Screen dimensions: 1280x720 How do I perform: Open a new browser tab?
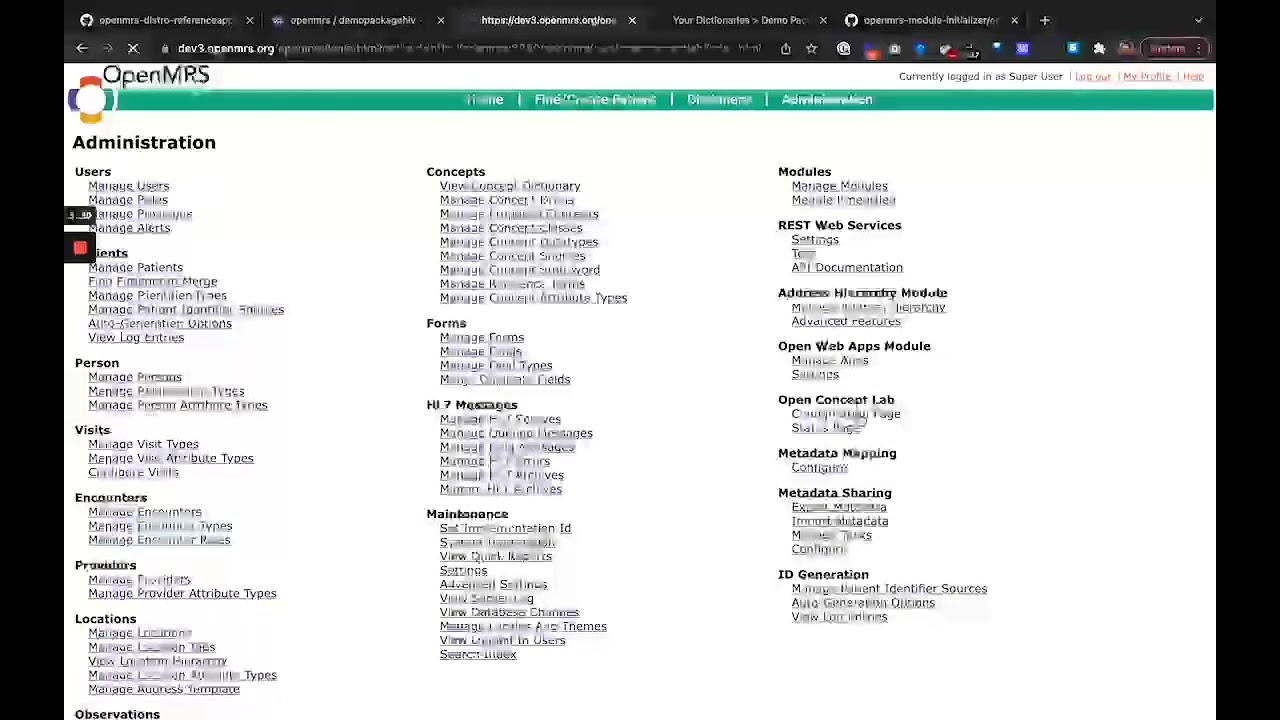coord(1045,20)
